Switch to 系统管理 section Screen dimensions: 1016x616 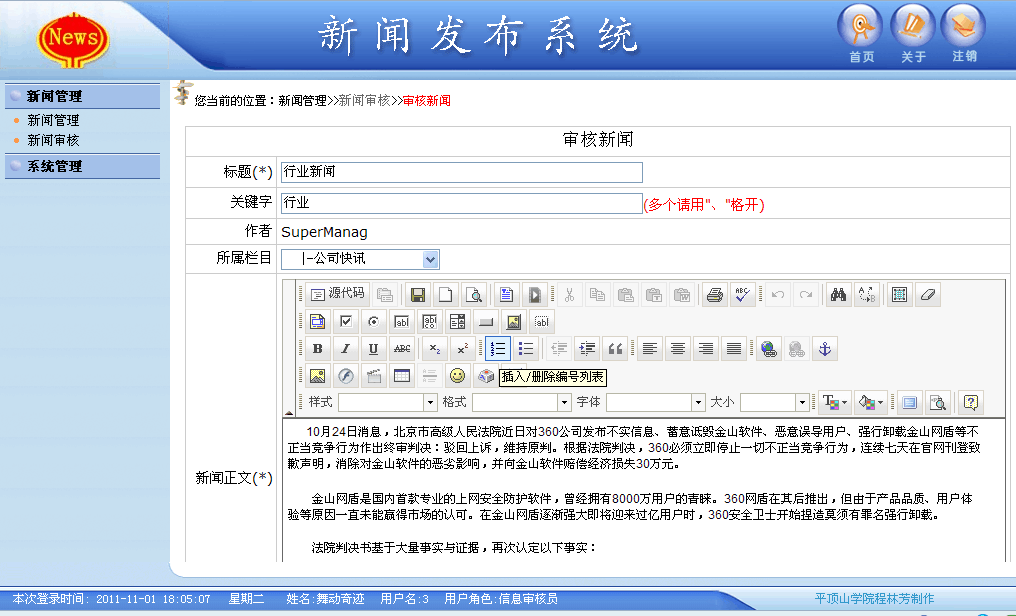tap(48, 166)
